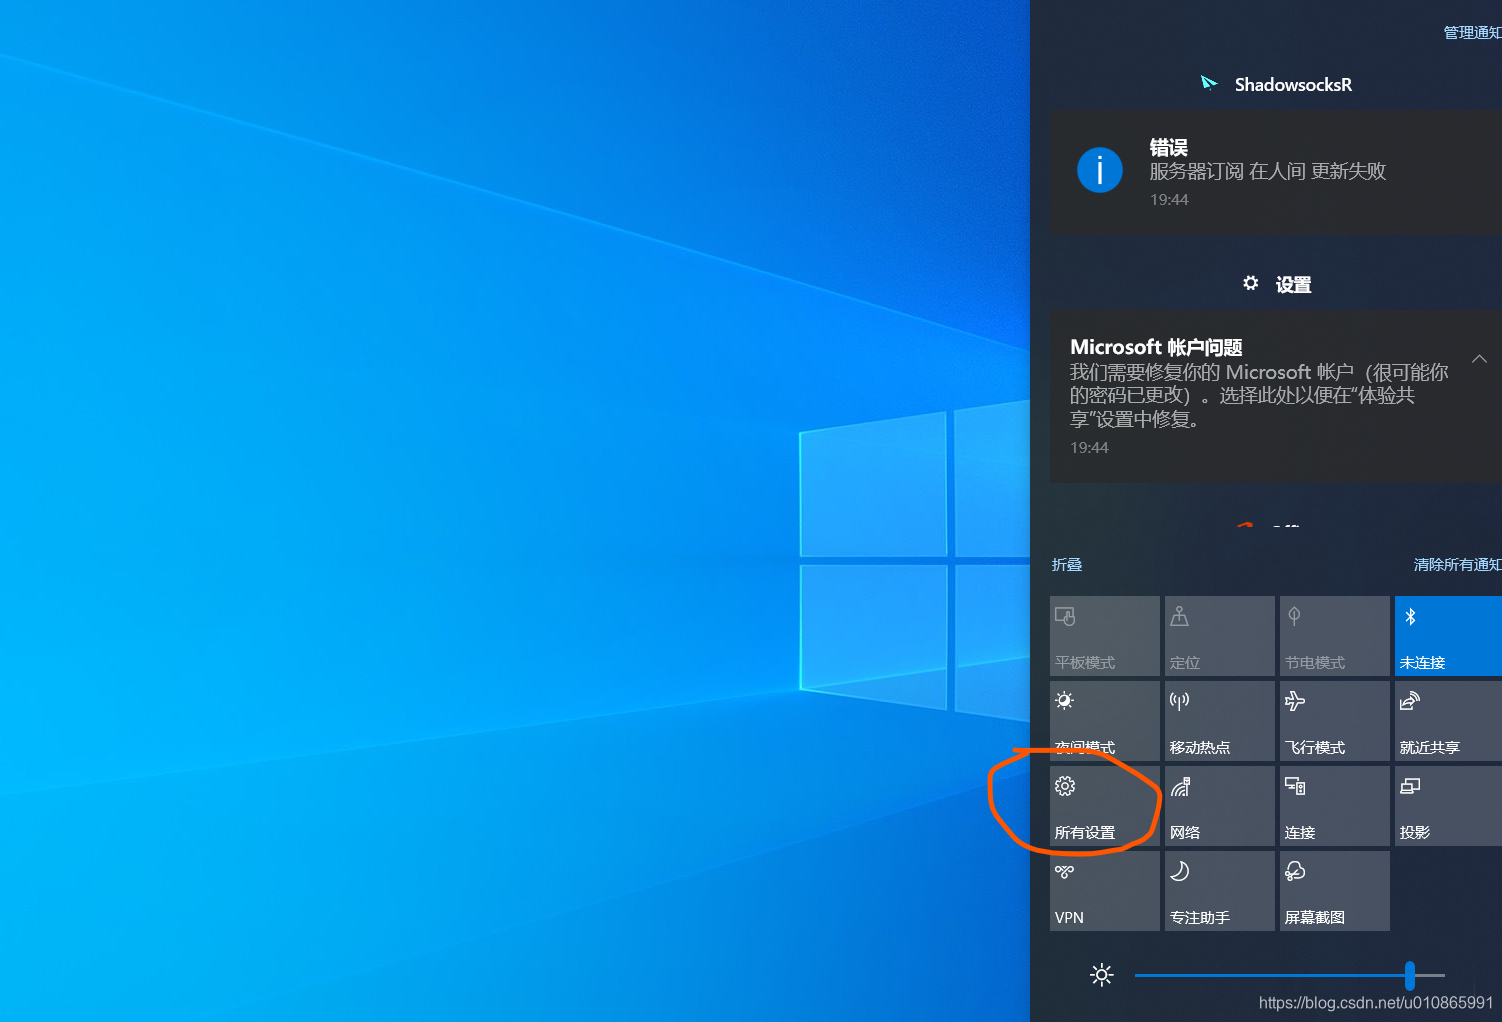This screenshot has width=1502, height=1022.
Task: Enable the 移动热点 mobile hotspot tile
Action: pyautogui.click(x=1220, y=721)
